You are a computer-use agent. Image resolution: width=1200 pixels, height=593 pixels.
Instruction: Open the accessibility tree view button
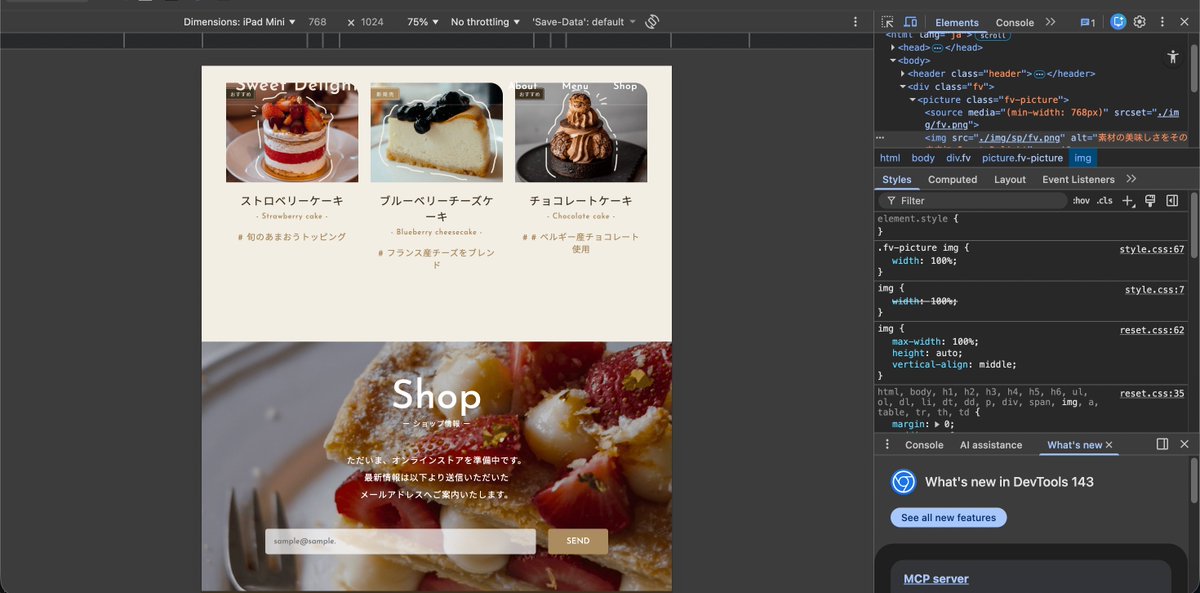[x=1173, y=57]
